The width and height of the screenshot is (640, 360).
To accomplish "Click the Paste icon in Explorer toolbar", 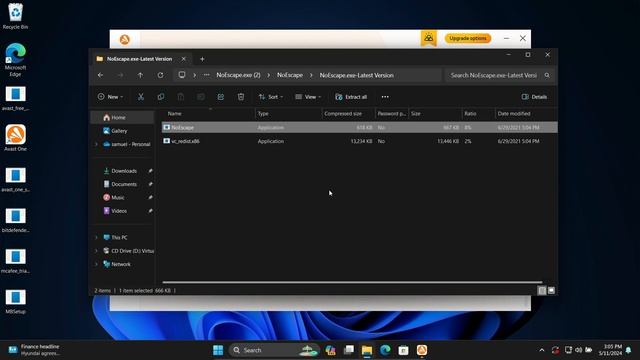I will (x=181, y=97).
